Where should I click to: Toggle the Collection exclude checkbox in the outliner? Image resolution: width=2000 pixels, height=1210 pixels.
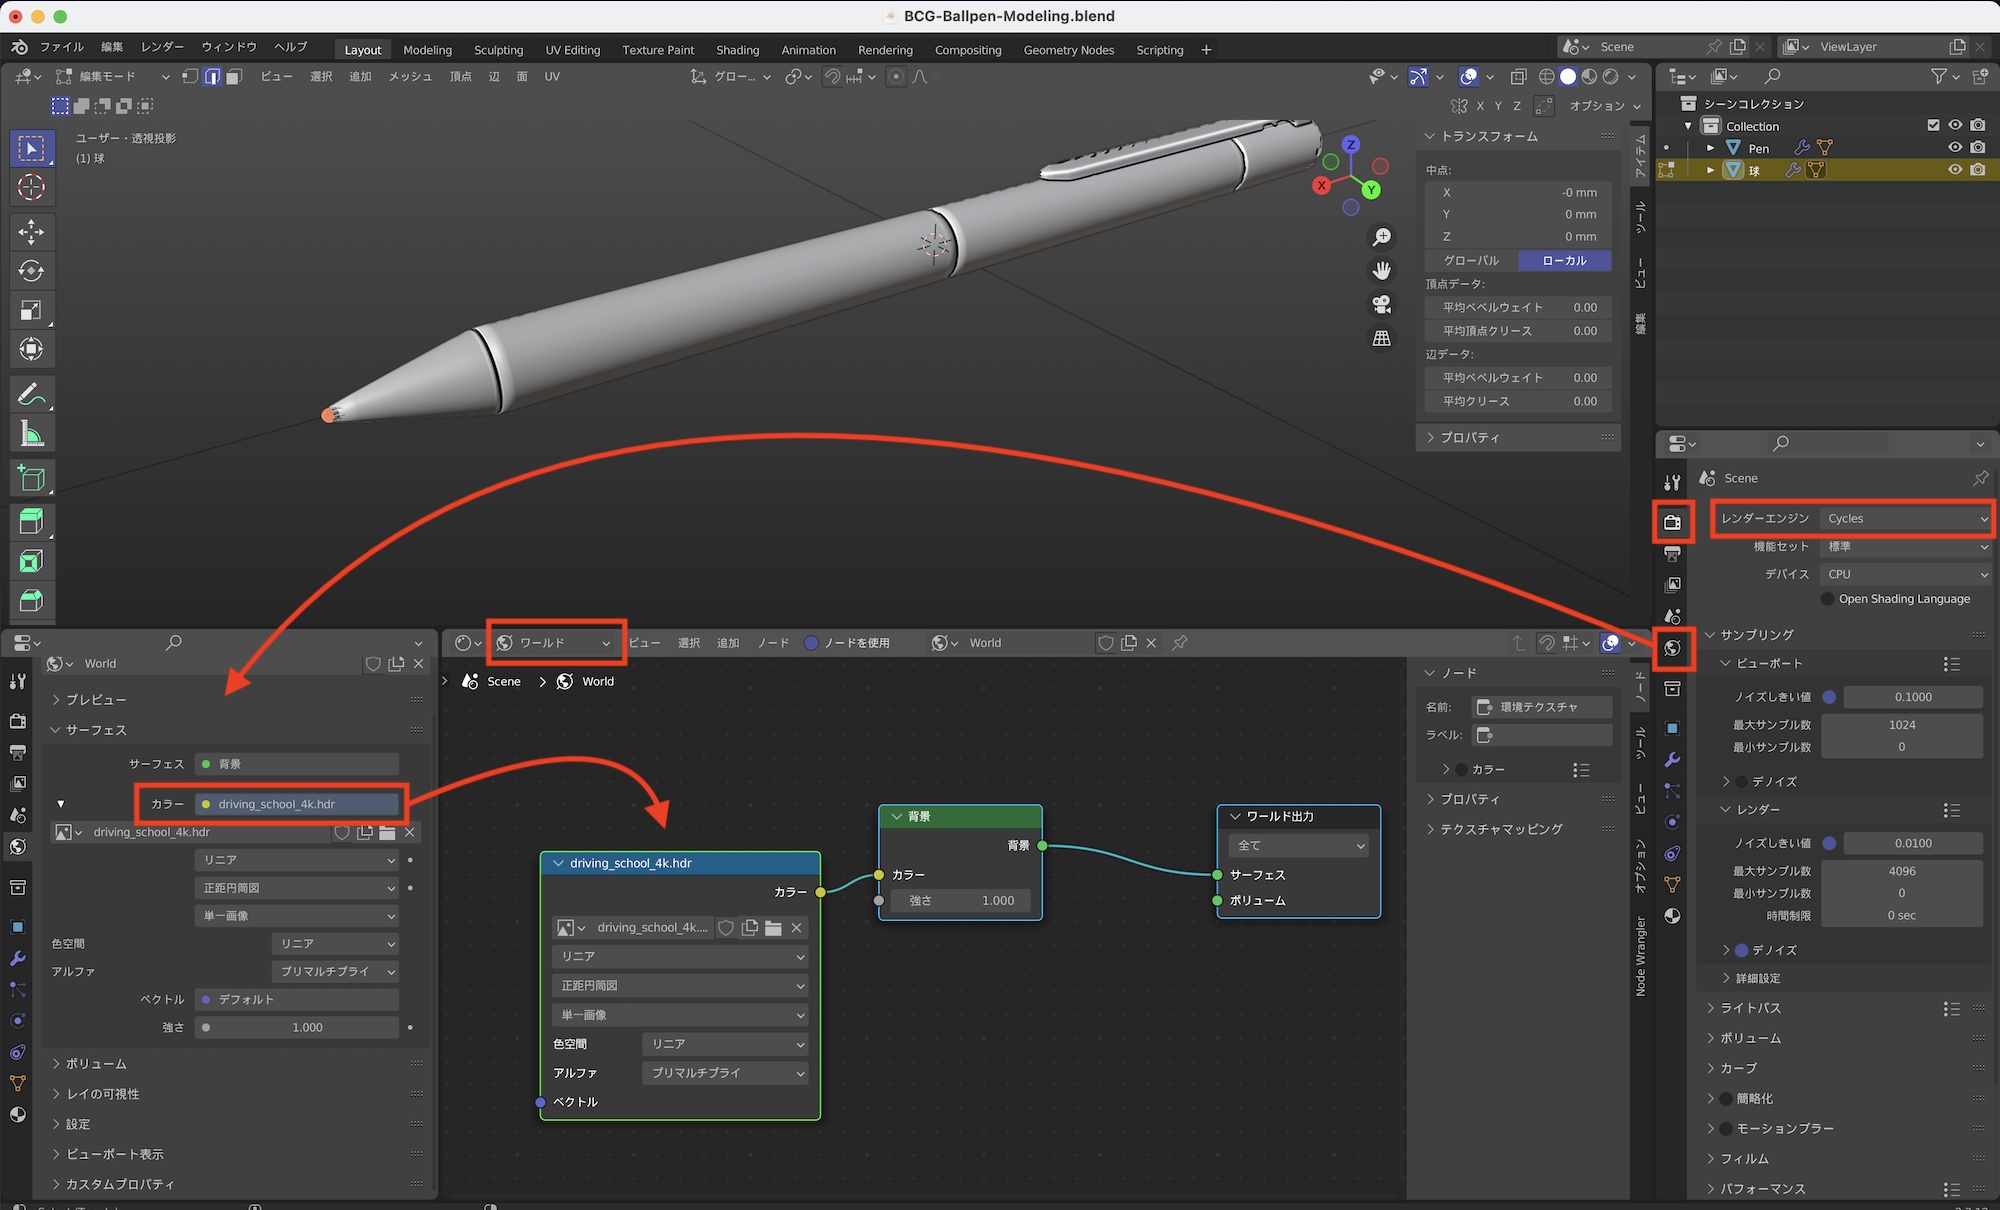(1933, 126)
